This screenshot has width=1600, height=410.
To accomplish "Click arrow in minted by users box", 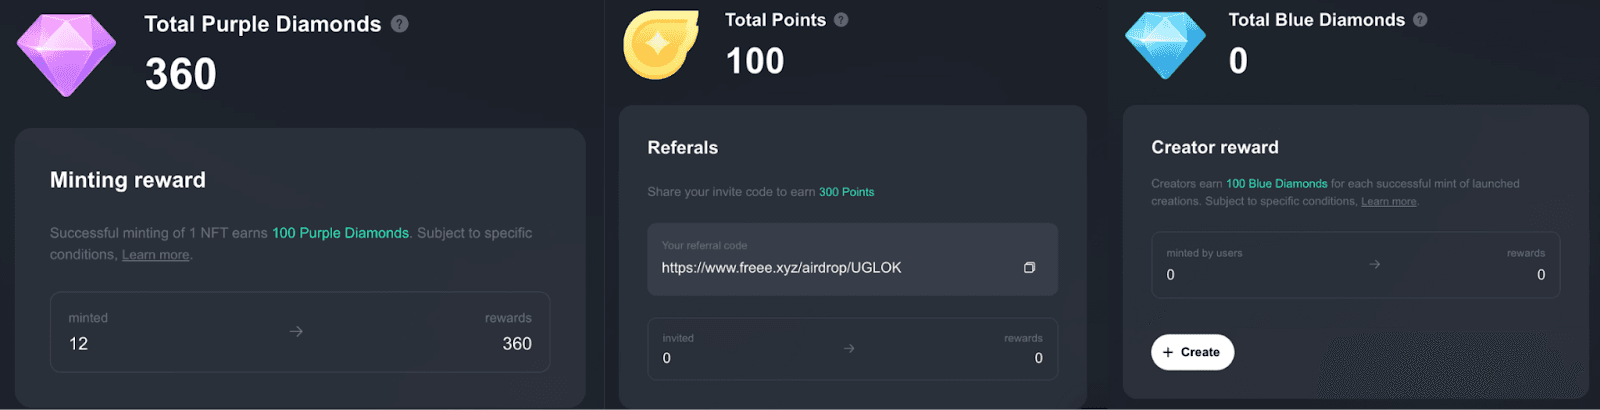I will (1375, 264).
